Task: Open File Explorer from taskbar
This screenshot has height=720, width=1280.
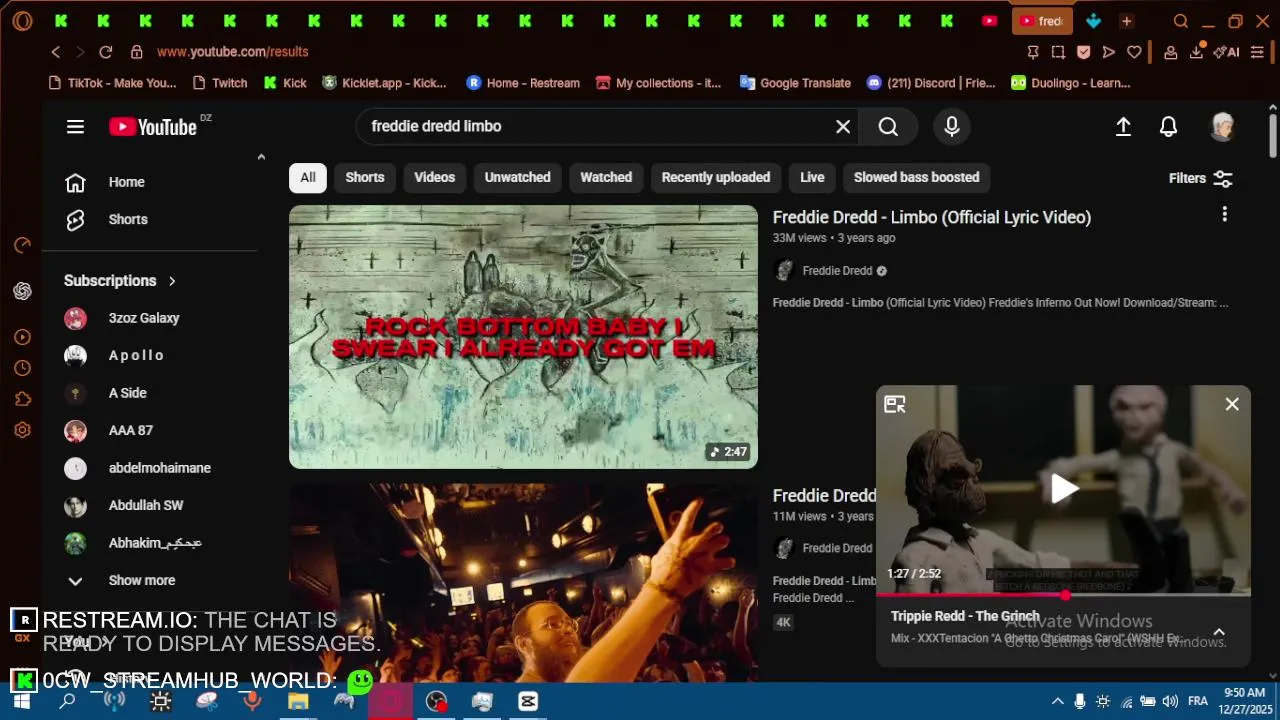Action: pyautogui.click(x=298, y=701)
